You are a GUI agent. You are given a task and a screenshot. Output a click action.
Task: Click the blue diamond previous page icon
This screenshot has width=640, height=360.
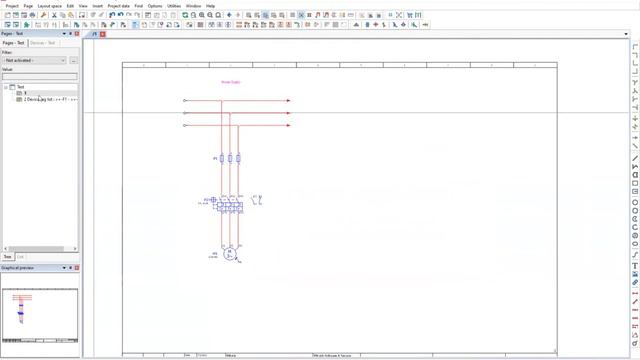229,15
